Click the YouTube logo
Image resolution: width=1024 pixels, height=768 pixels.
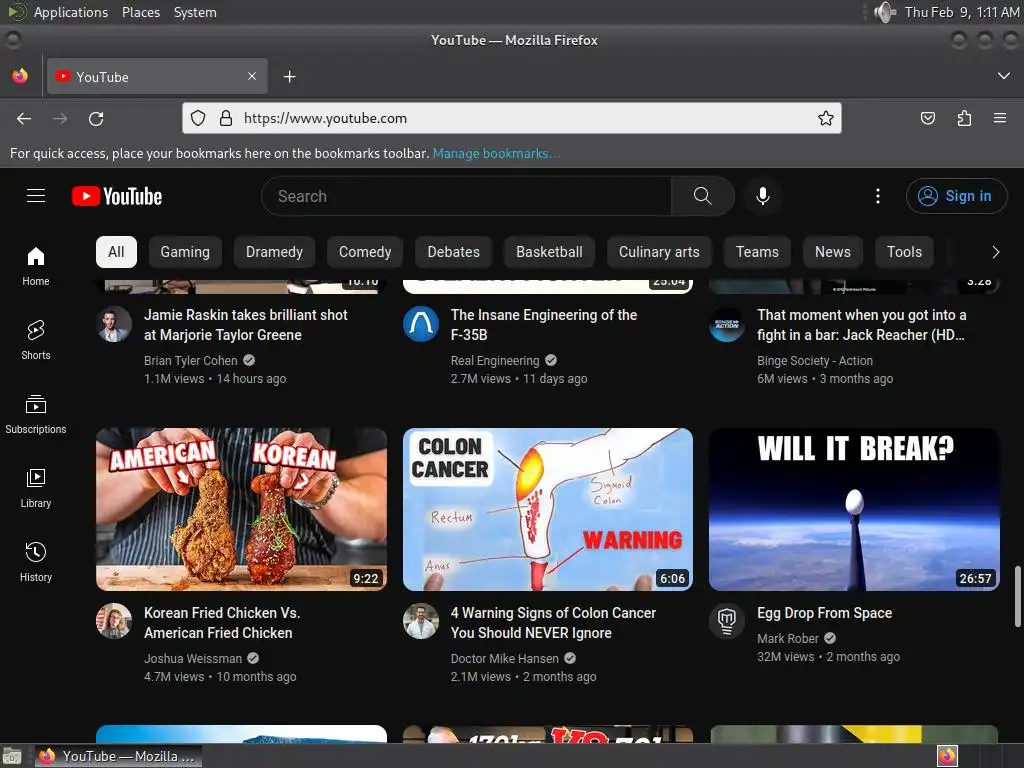[x=117, y=196]
